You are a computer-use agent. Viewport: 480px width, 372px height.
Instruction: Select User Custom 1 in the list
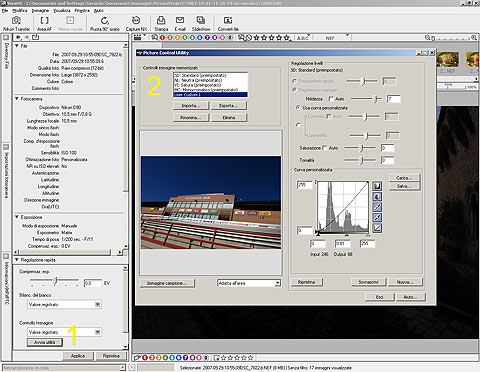210,95
